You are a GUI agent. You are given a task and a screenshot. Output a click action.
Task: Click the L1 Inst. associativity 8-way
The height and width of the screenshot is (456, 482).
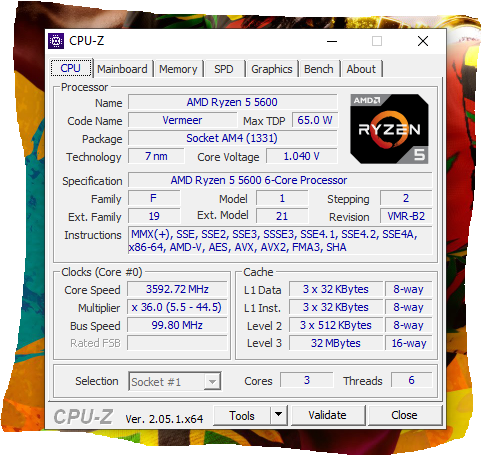pyautogui.click(x=409, y=307)
